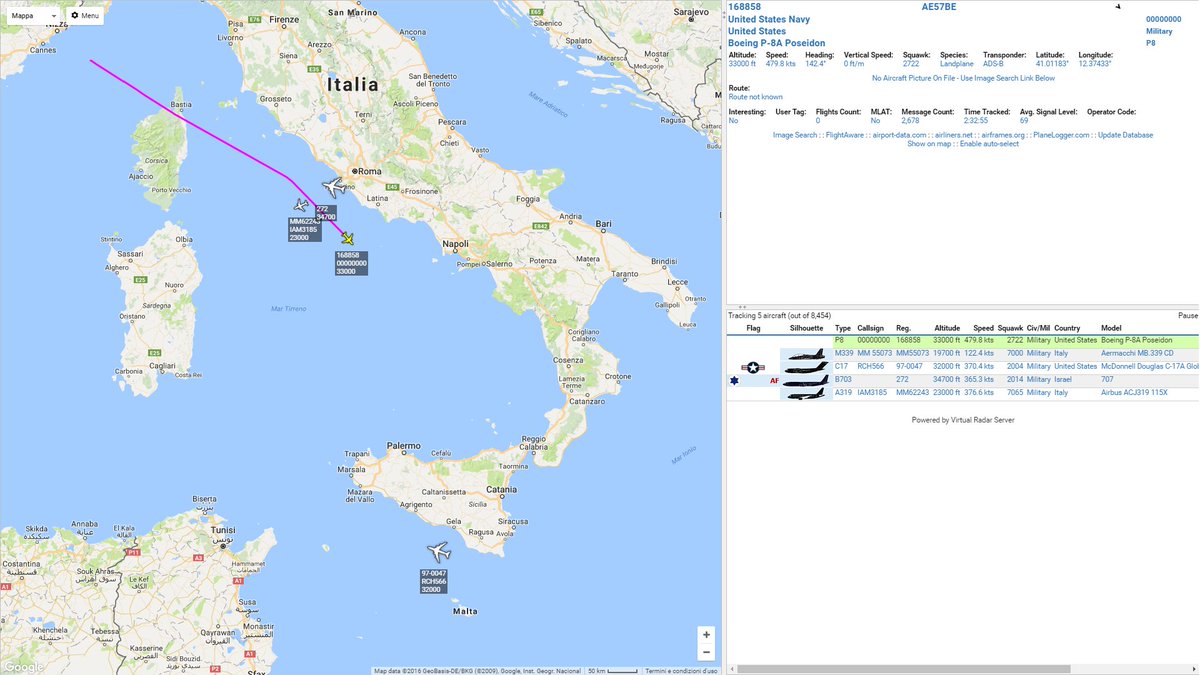Click the Pause link

tap(1187, 315)
